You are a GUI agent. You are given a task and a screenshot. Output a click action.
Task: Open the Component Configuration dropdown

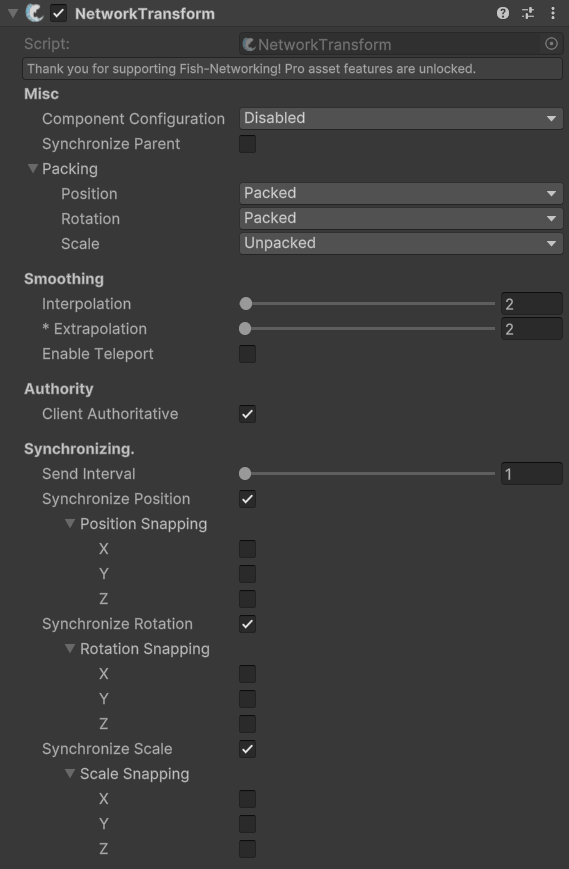click(x=401, y=119)
